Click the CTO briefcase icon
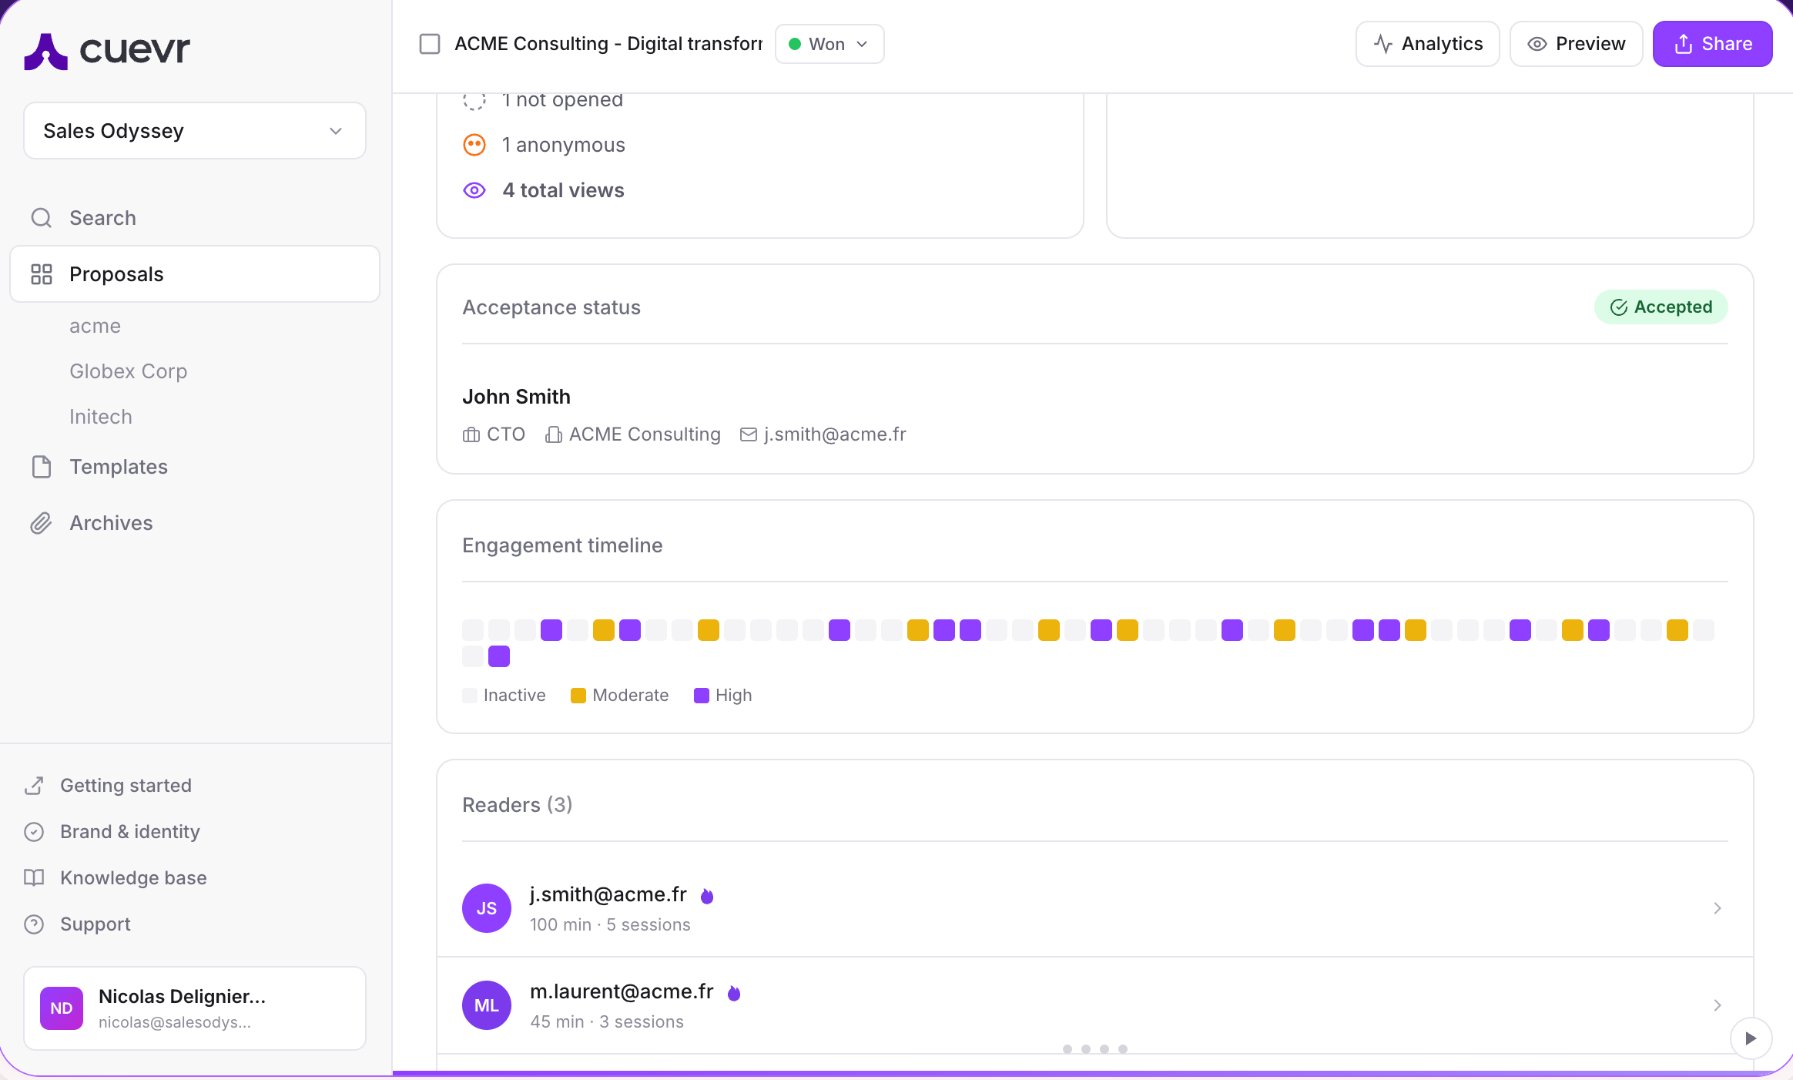The width and height of the screenshot is (1793, 1080). click(471, 435)
